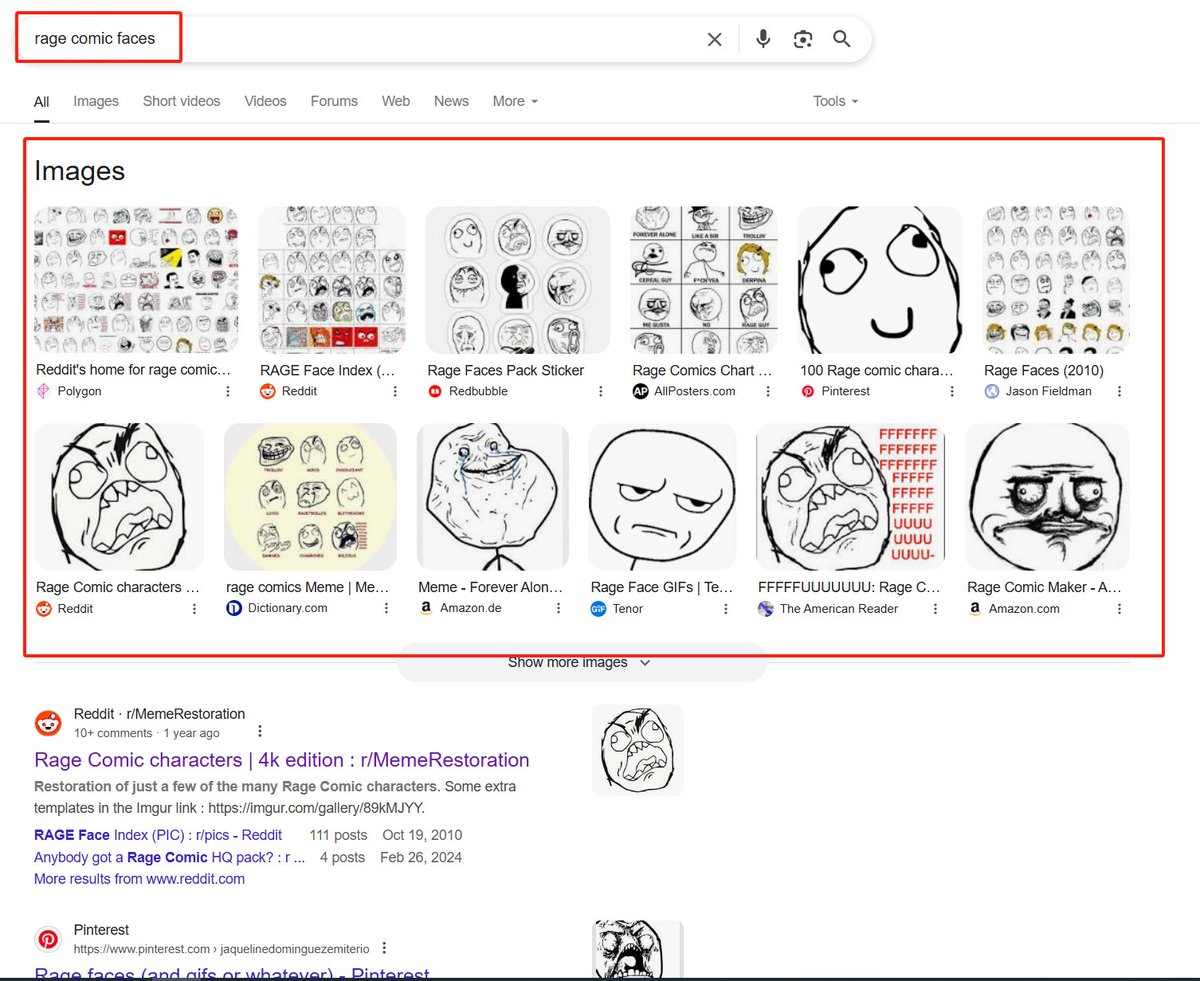Switch to the Videos tab
Screen dimensions: 1200x981
coord(266,101)
